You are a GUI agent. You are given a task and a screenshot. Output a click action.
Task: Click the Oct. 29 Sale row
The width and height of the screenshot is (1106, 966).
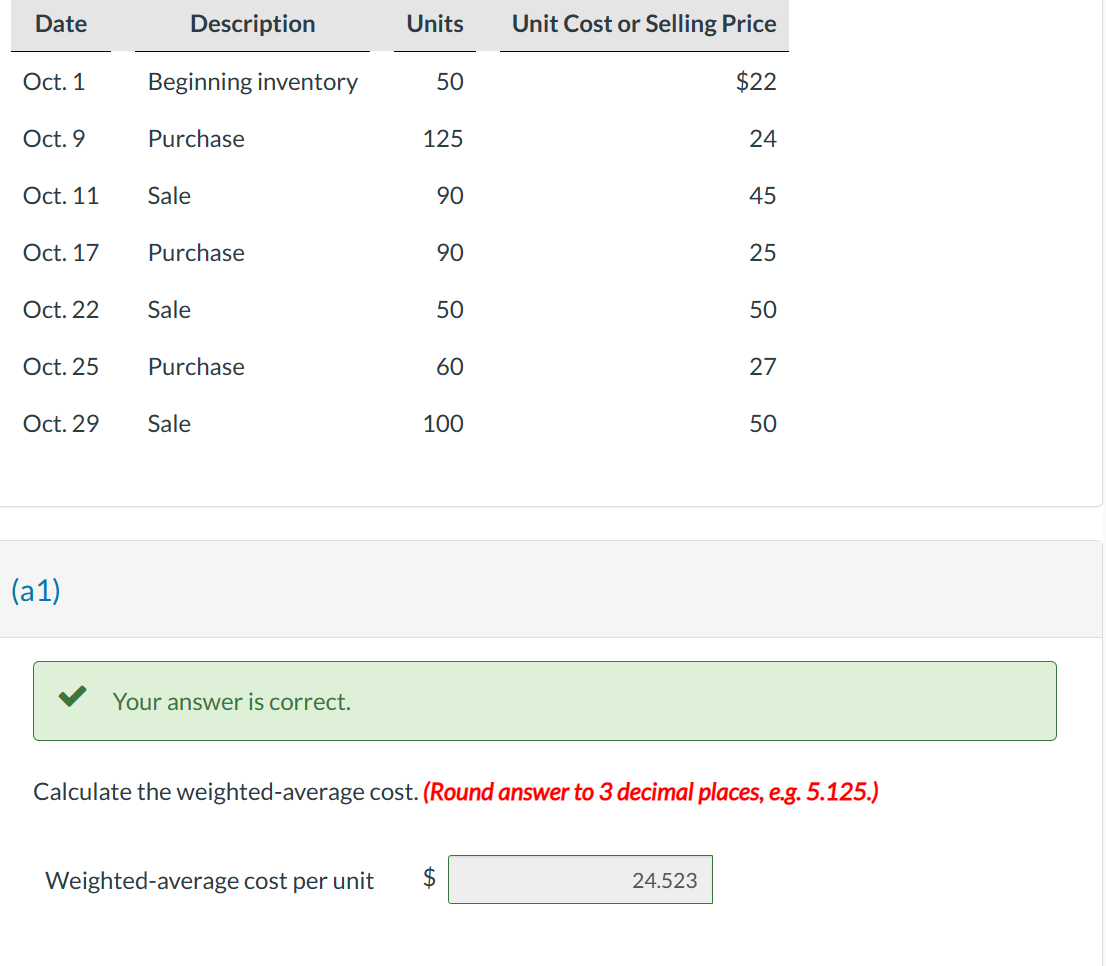coord(168,424)
